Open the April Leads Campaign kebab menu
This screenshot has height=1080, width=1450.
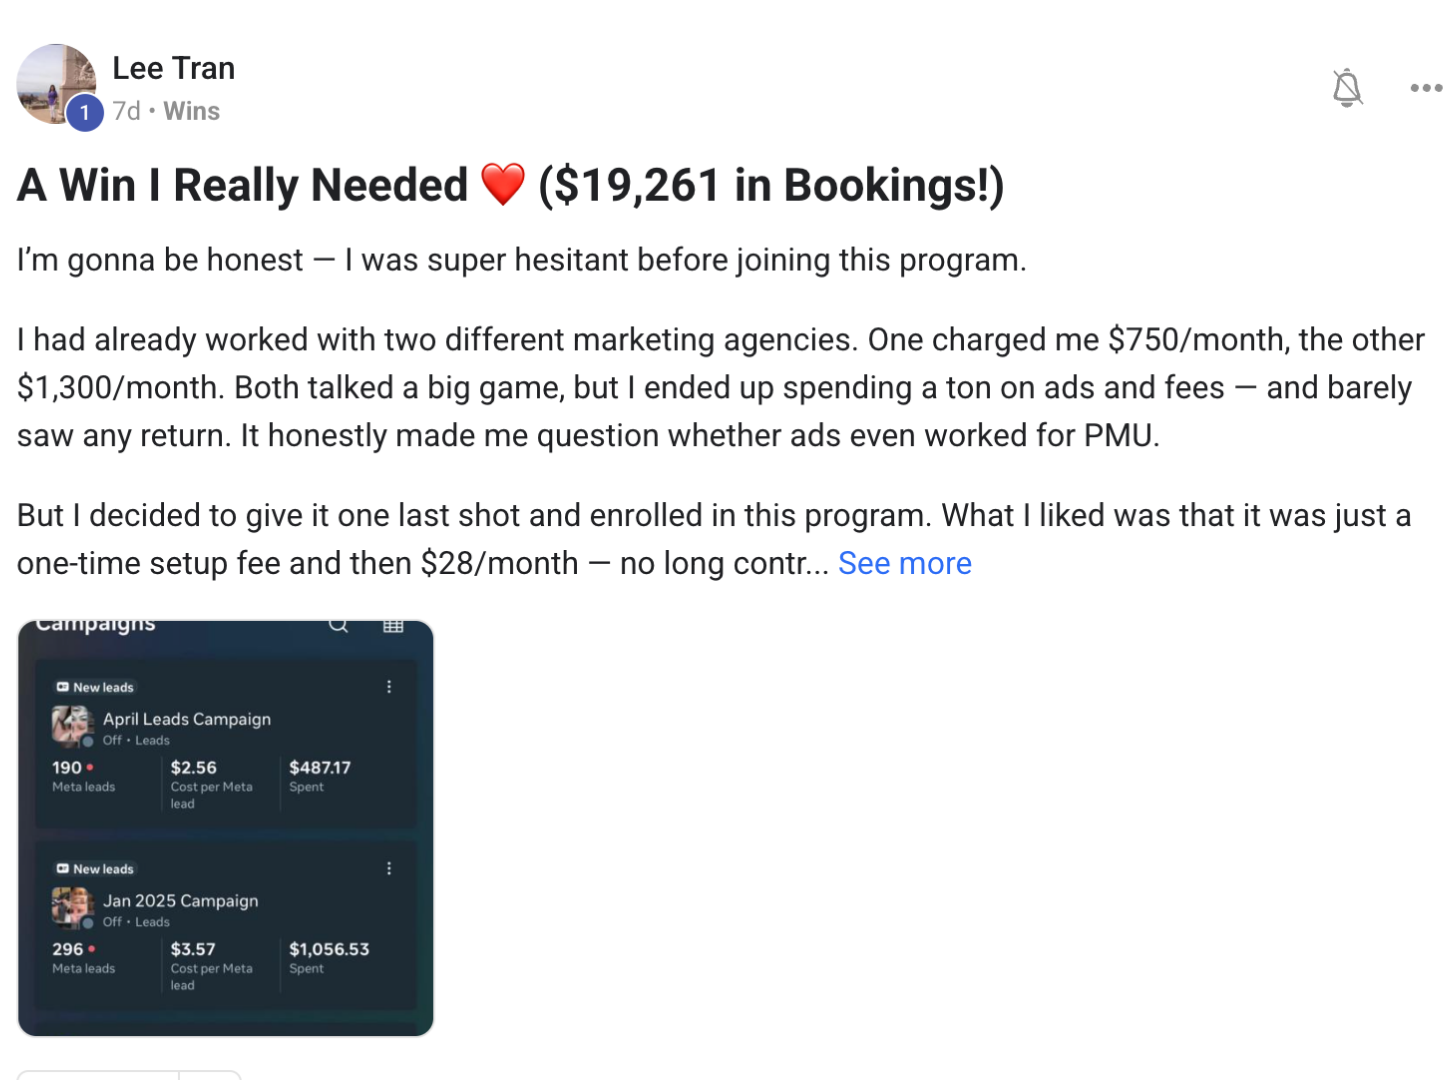[x=390, y=687]
